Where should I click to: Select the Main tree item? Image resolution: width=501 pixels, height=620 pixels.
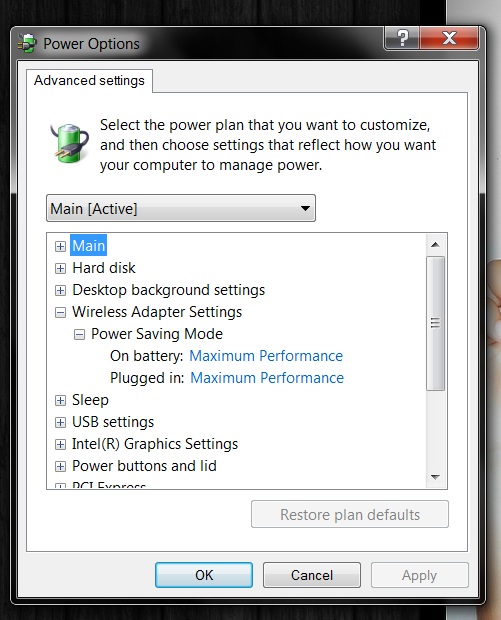(89, 246)
